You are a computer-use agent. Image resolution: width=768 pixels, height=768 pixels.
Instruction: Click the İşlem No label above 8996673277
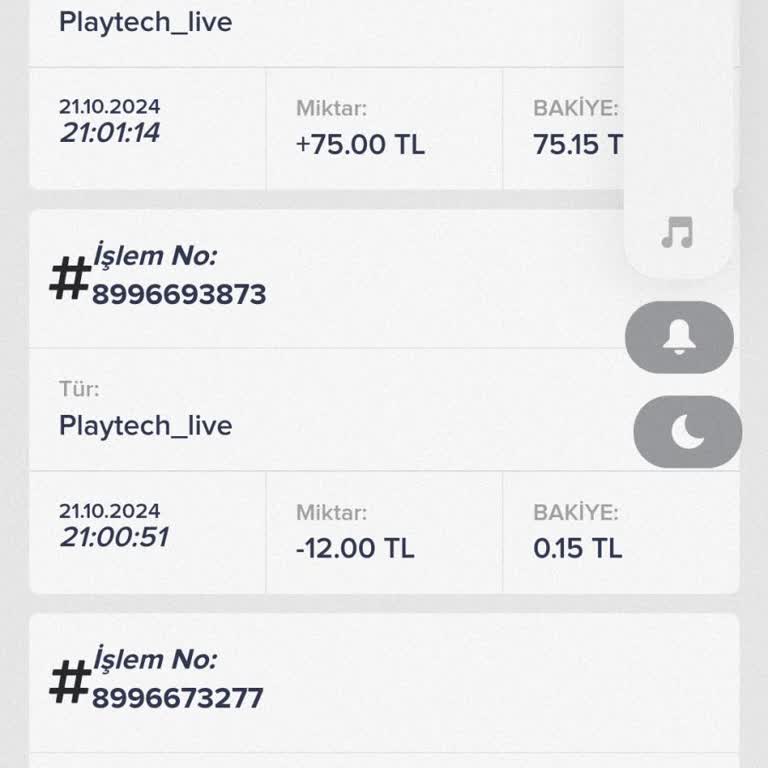coord(155,660)
